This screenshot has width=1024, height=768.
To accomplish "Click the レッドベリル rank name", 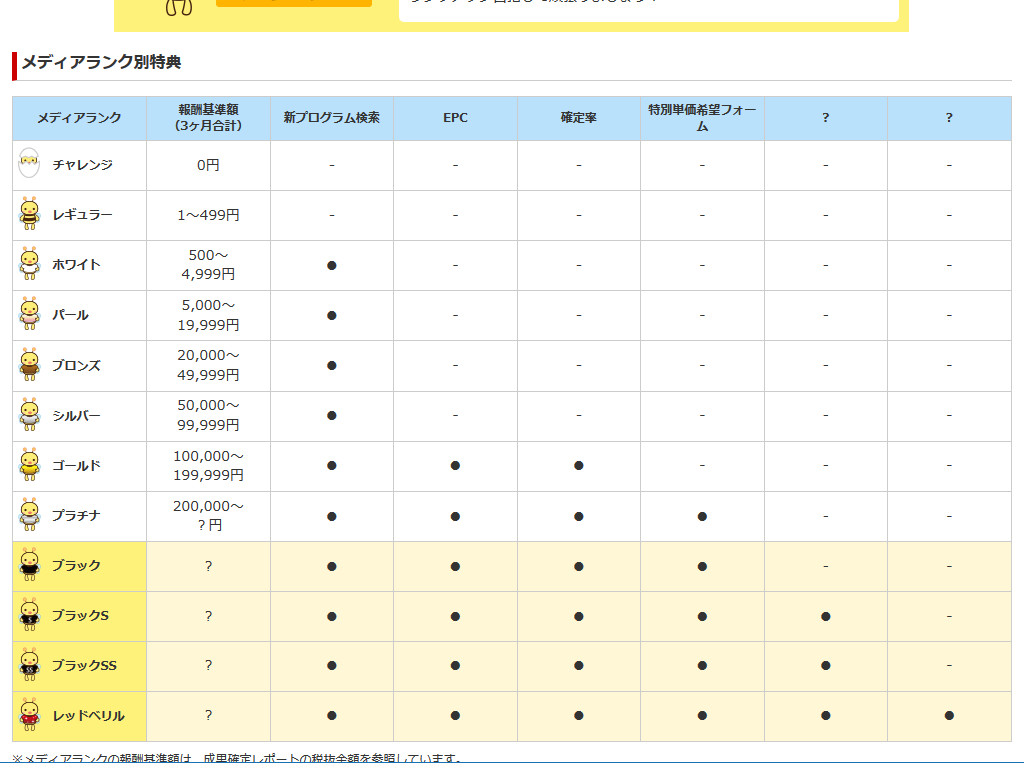I will [89, 716].
